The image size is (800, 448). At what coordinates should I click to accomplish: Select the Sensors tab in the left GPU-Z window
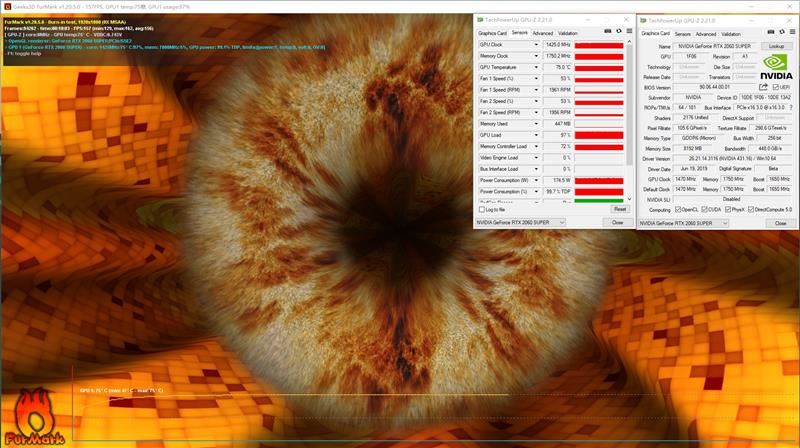coord(519,33)
